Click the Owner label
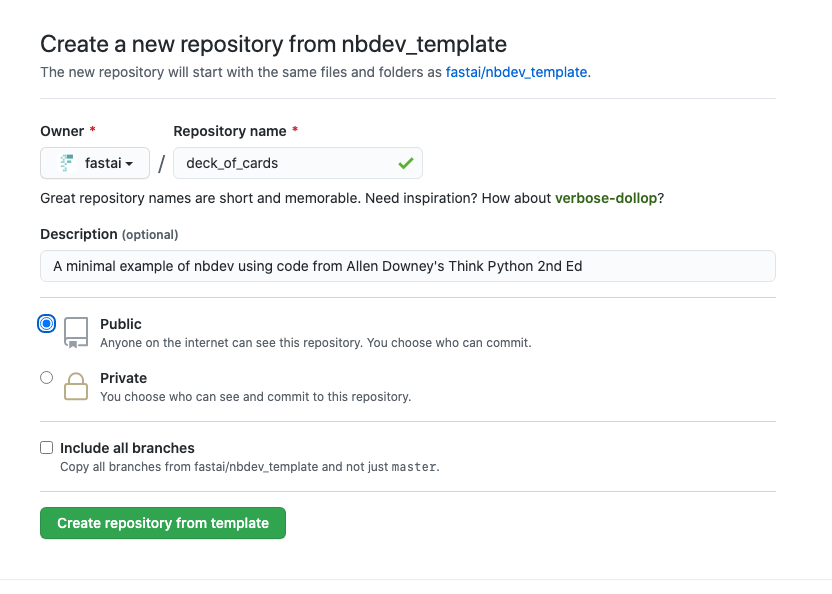The width and height of the screenshot is (832, 594). (62, 131)
